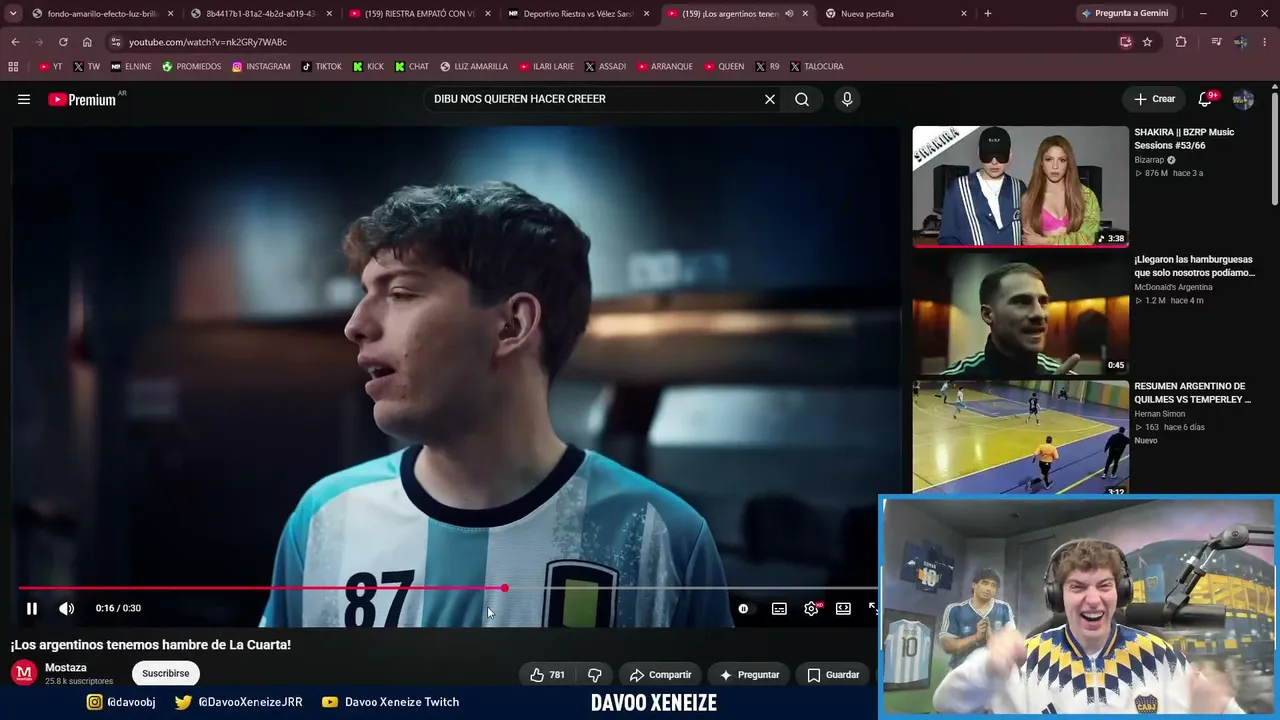The width and height of the screenshot is (1280, 720).
Task: Open the tab search dropdown arrow
Action: click(13, 14)
